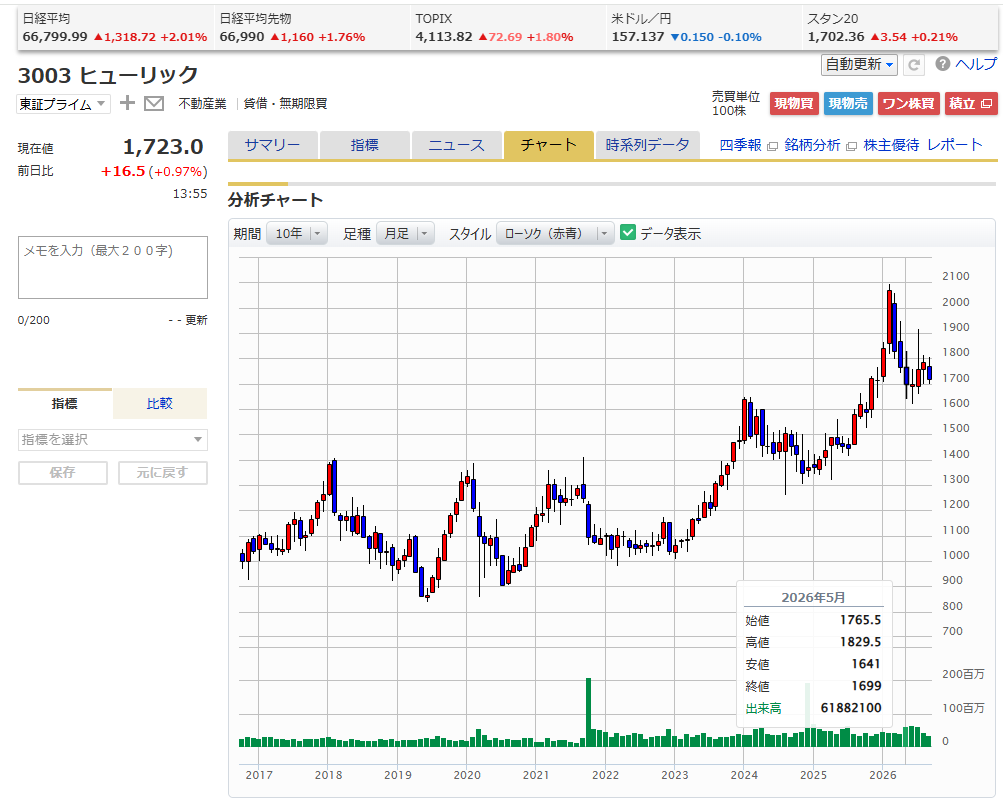Click the TOPIX ticker value
The image size is (1003, 810).
click(x=444, y=37)
